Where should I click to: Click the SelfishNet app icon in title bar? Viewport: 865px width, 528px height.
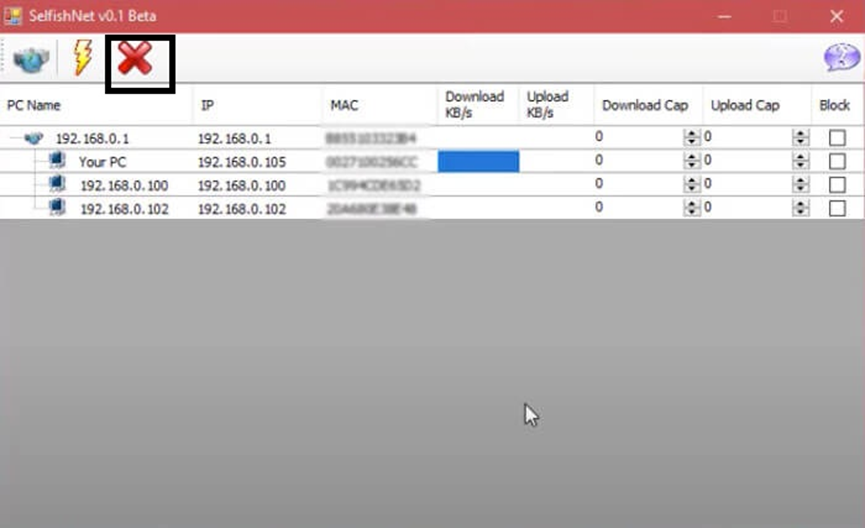(x=14, y=16)
